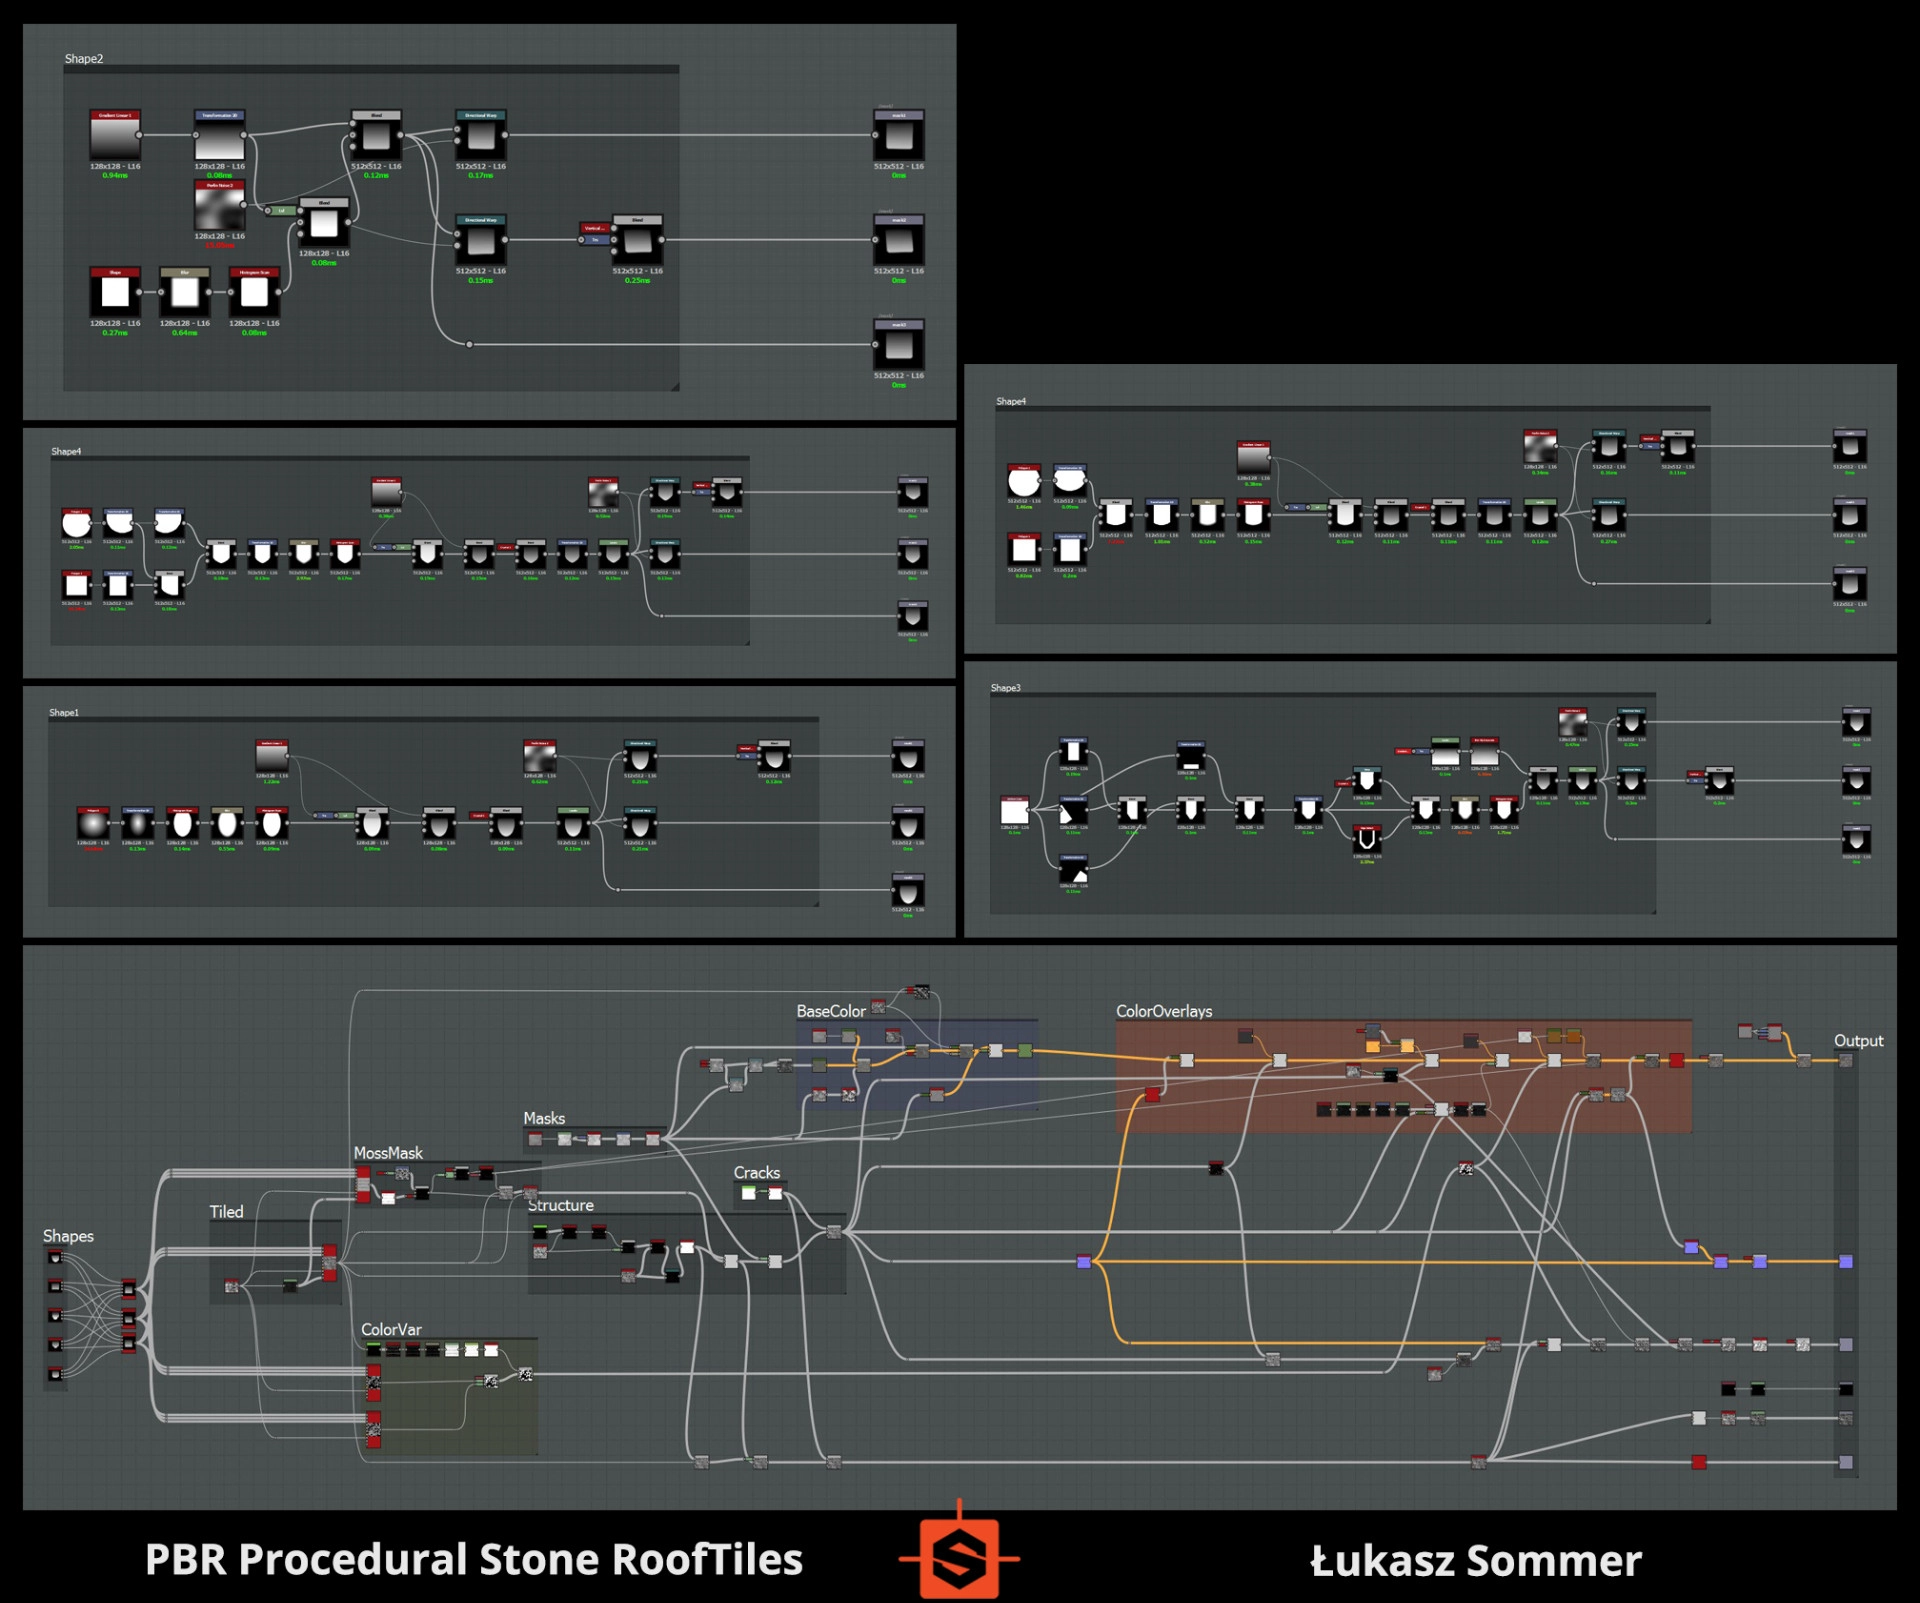The image size is (1920, 1603).
Task: Select the green Levels node in Shape2
Action: click(281, 211)
